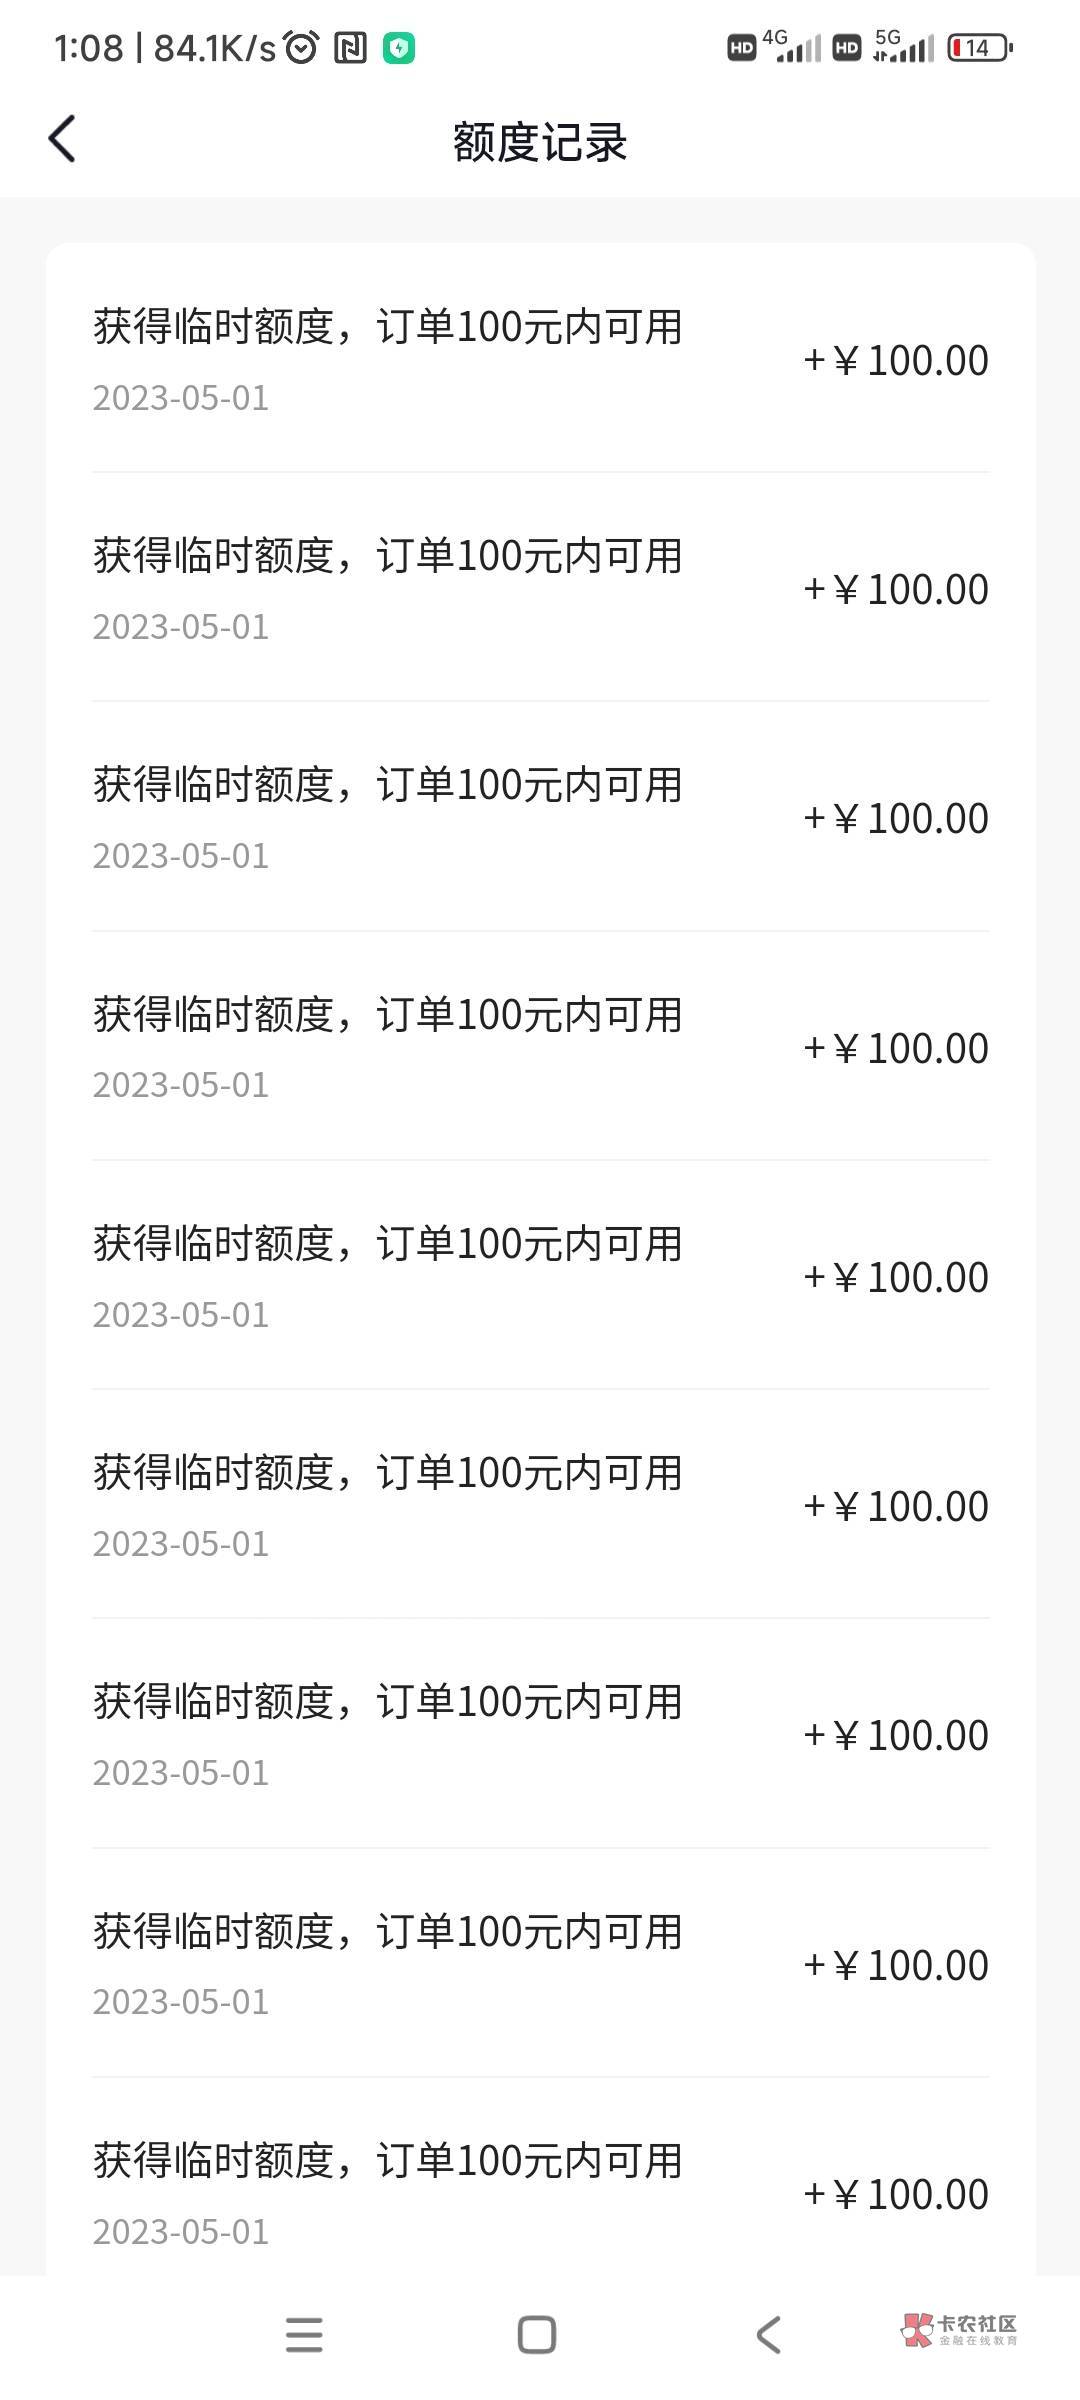Viewport: 1080px width, 2400px height.
Task: Tap the 2023-05-01 date on fifth record
Action: pyautogui.click(x=181, y=1314)
